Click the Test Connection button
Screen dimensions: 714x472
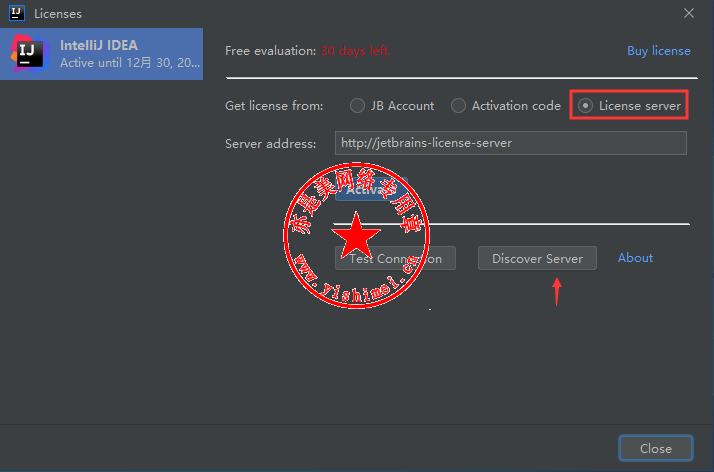[x=395, y=258]
